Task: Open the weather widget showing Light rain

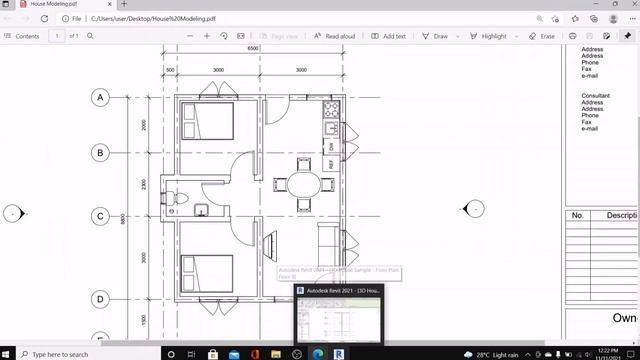Action: [x=491, y=355]
